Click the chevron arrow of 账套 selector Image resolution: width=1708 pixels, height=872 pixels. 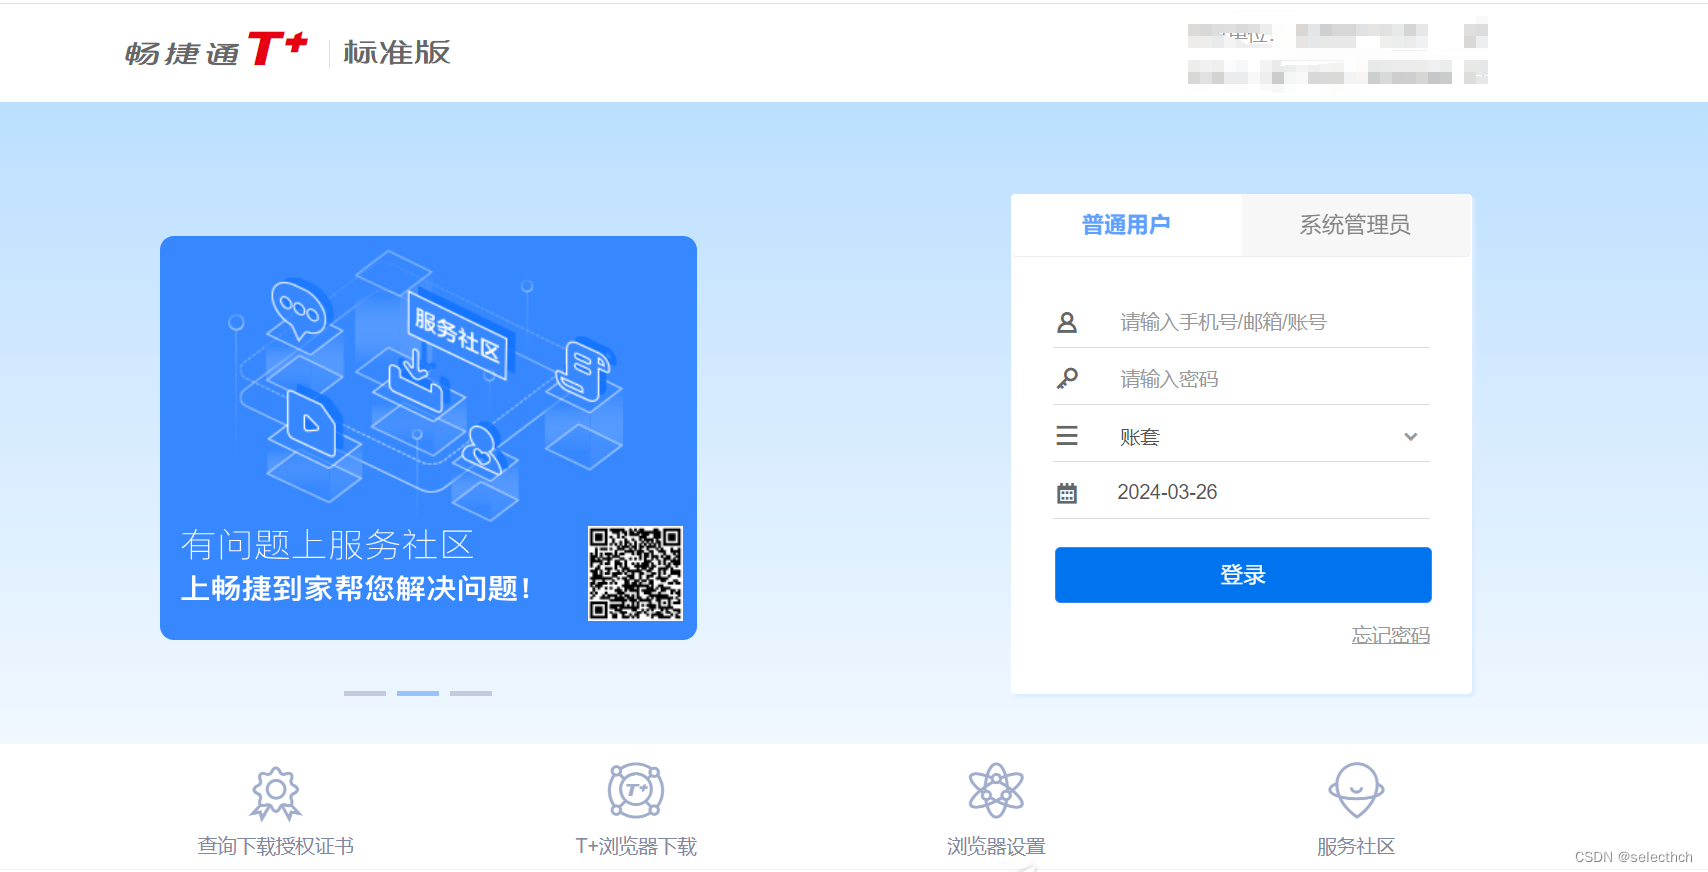coord(1411,436)
